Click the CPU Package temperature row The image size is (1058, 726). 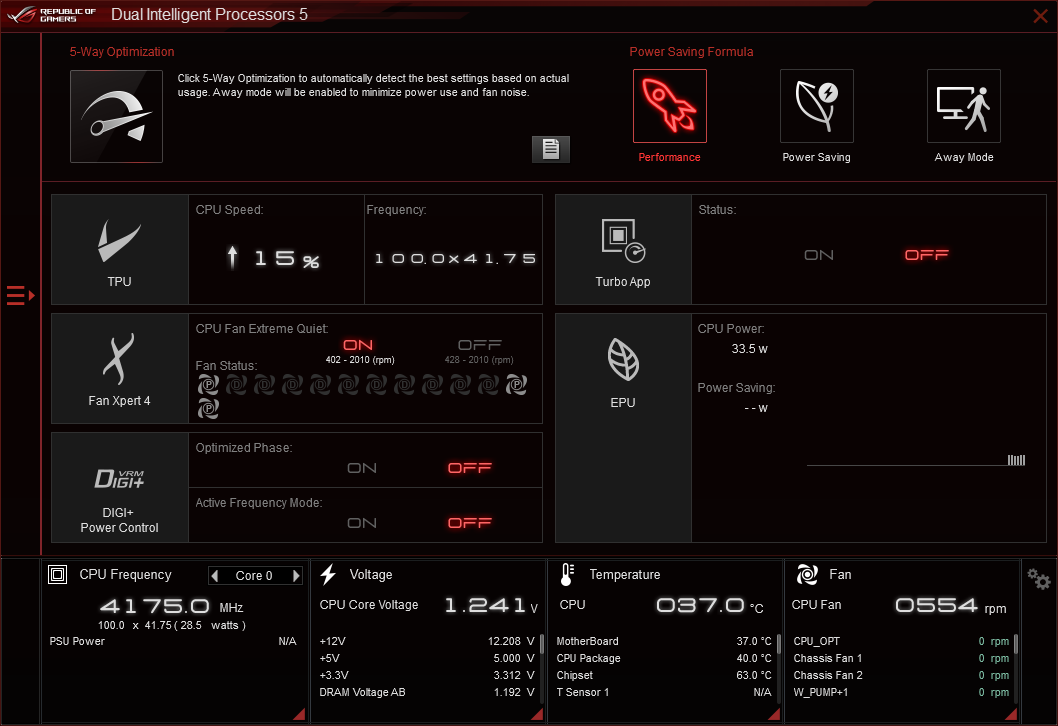point(664,658)
